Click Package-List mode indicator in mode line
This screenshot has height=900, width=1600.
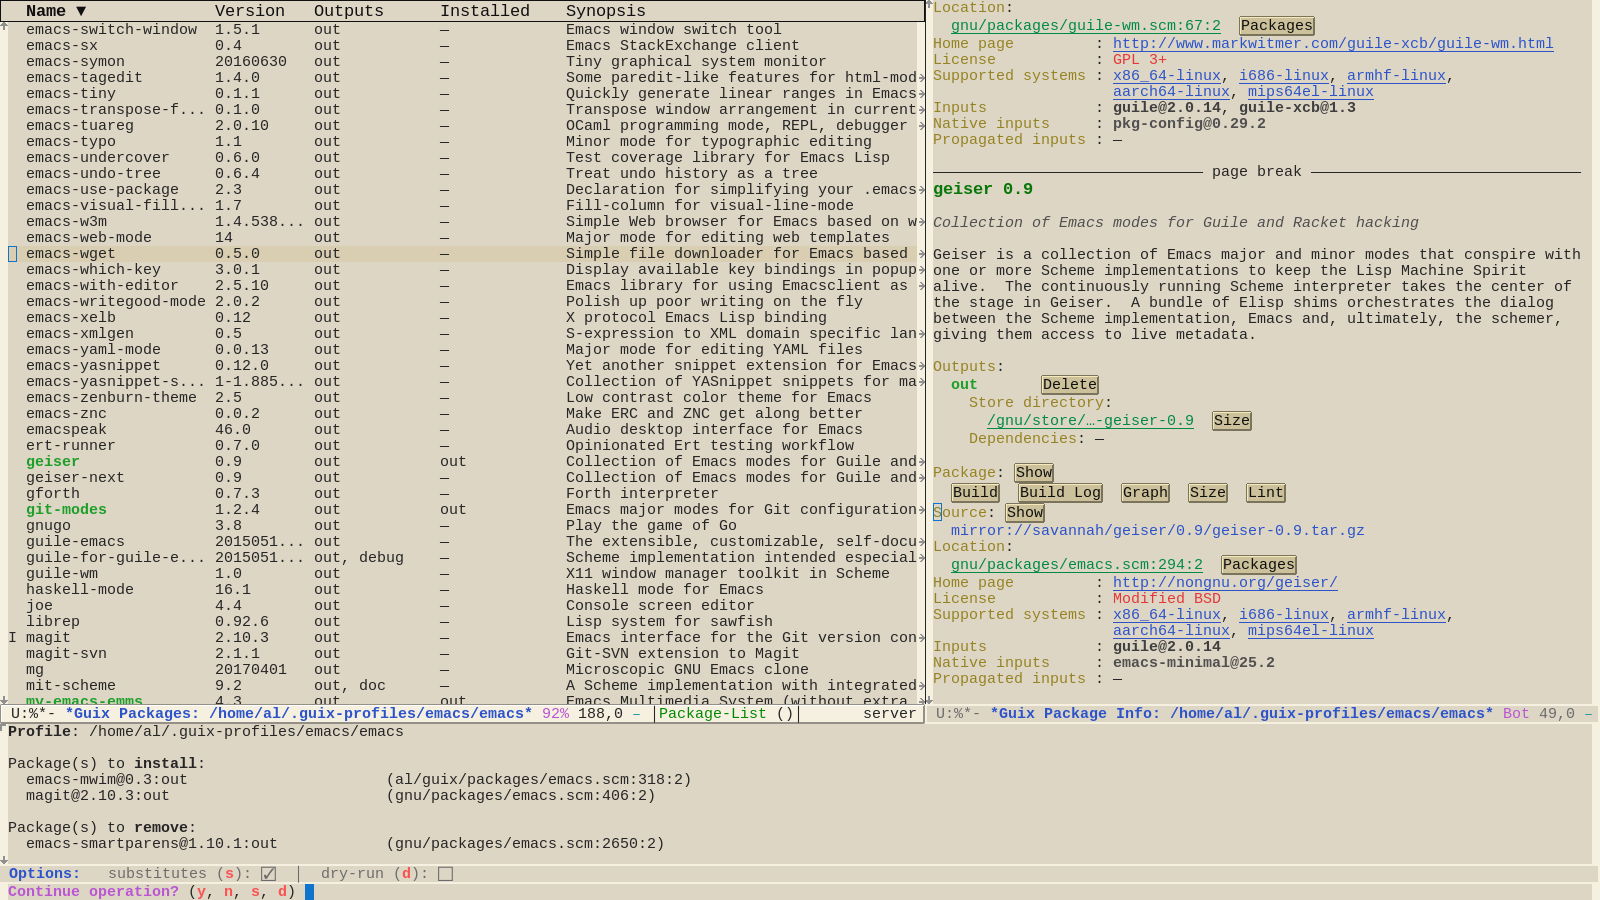[712, 714]
